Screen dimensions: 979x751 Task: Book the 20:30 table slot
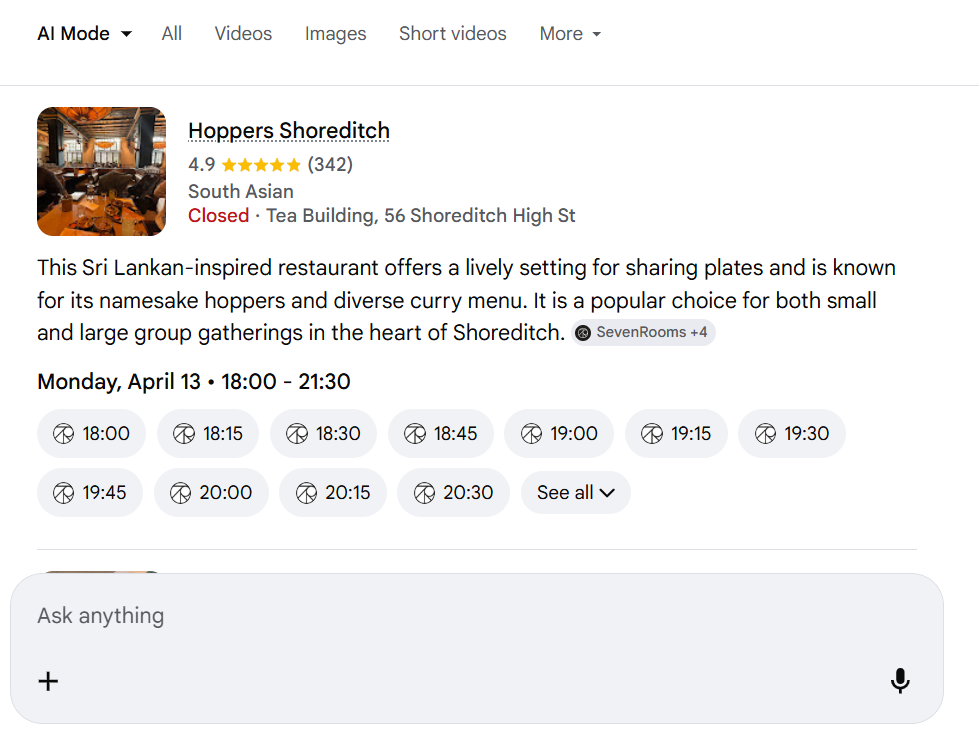453,492
